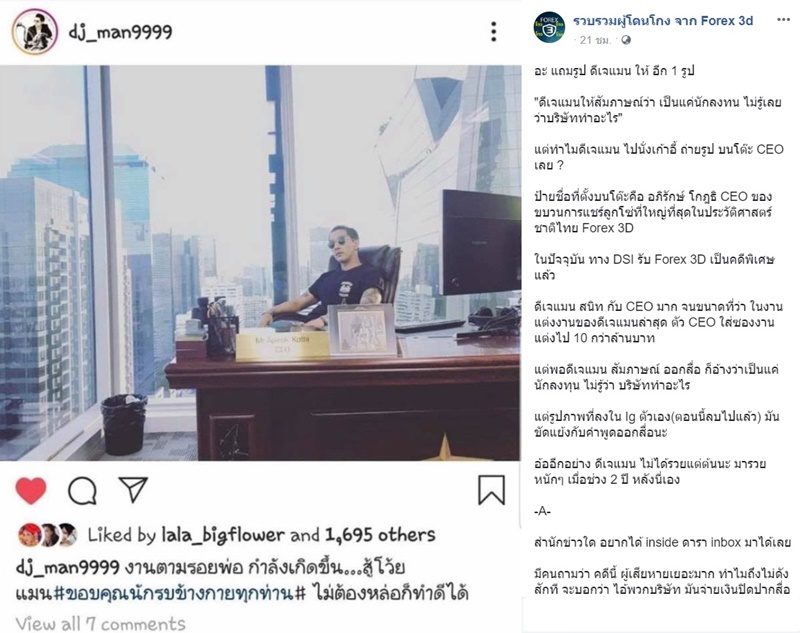800x633 pixels.
Task: Click dj_man9999 profile picture
Action: click(35, 32)
